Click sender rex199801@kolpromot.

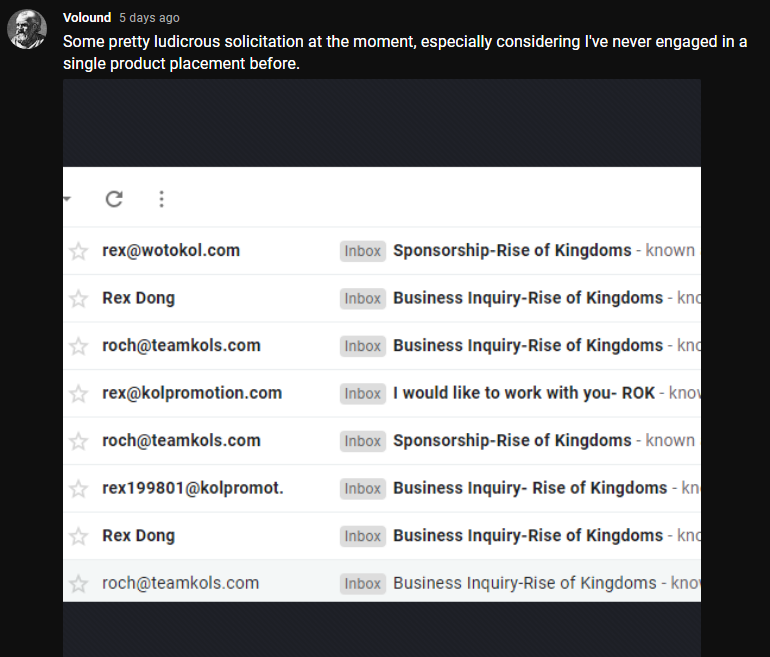point(193,488)
